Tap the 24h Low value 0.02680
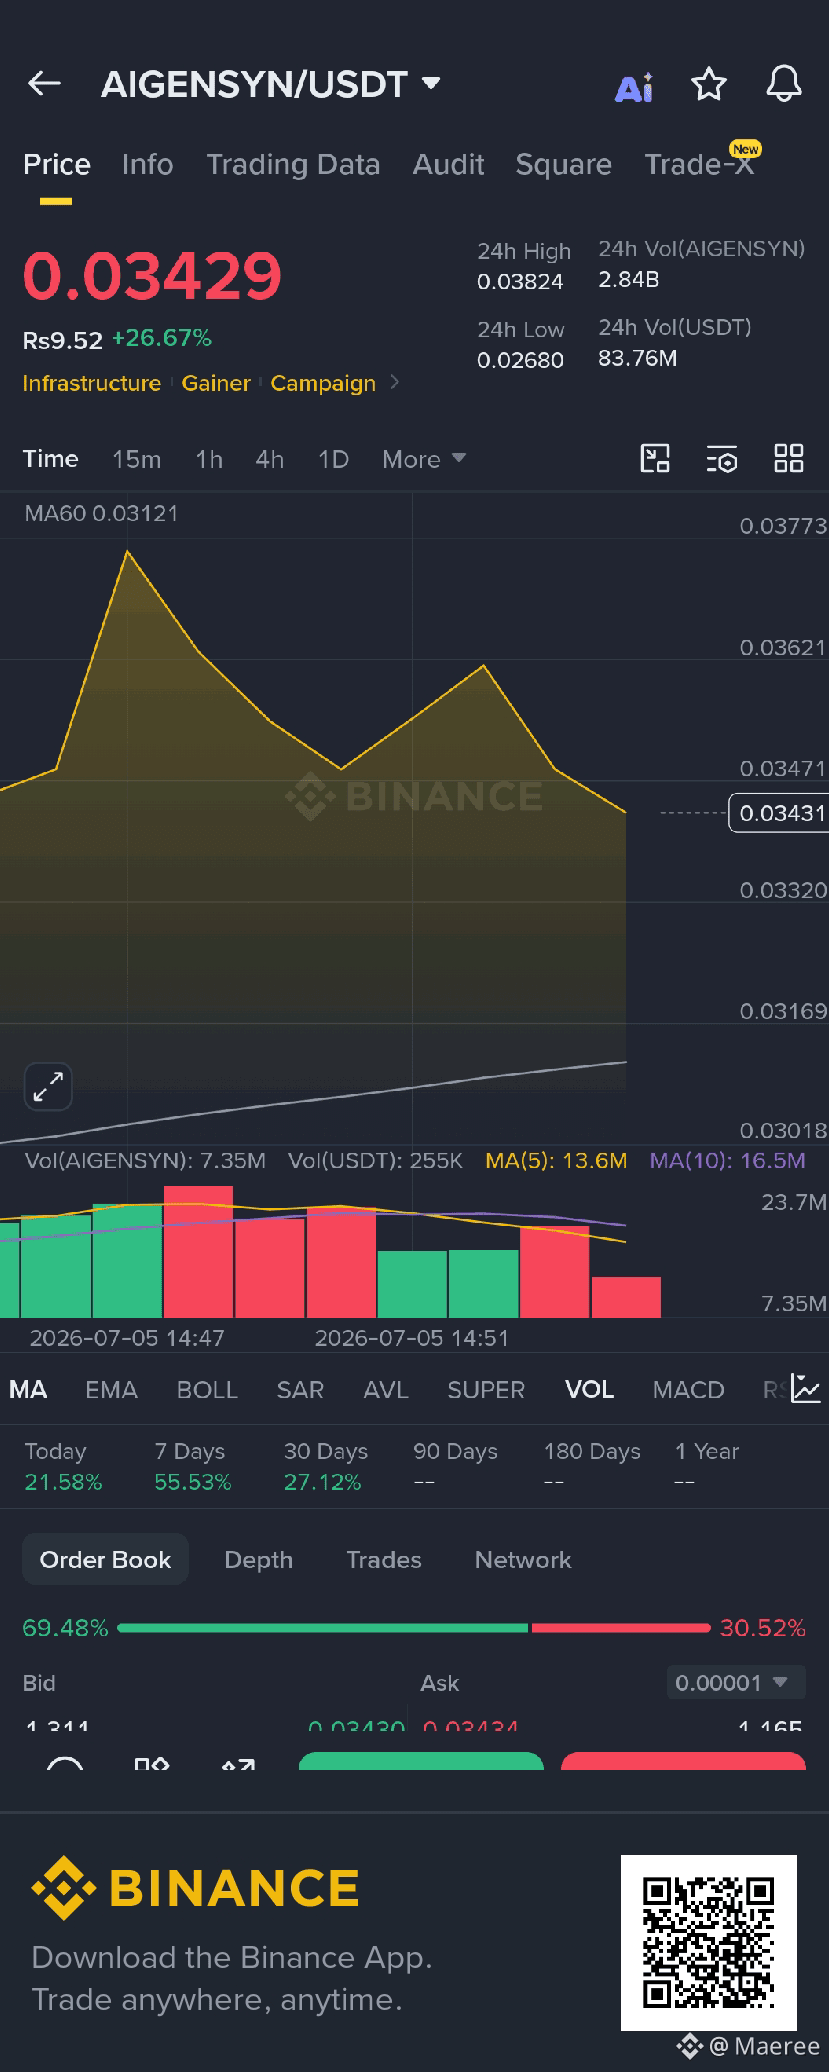Viewport: 829px width, 2072px height. 520,359
